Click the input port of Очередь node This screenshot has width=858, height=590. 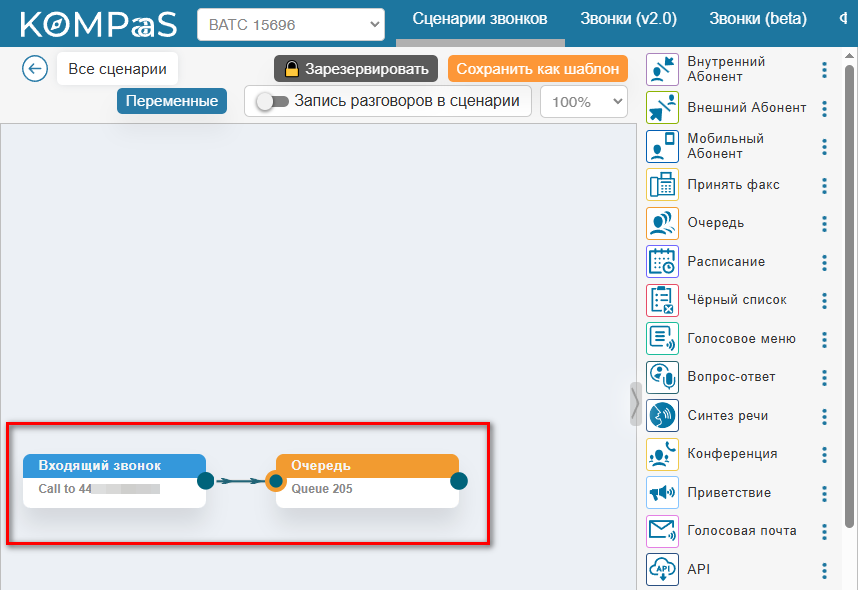click(276, 481)
